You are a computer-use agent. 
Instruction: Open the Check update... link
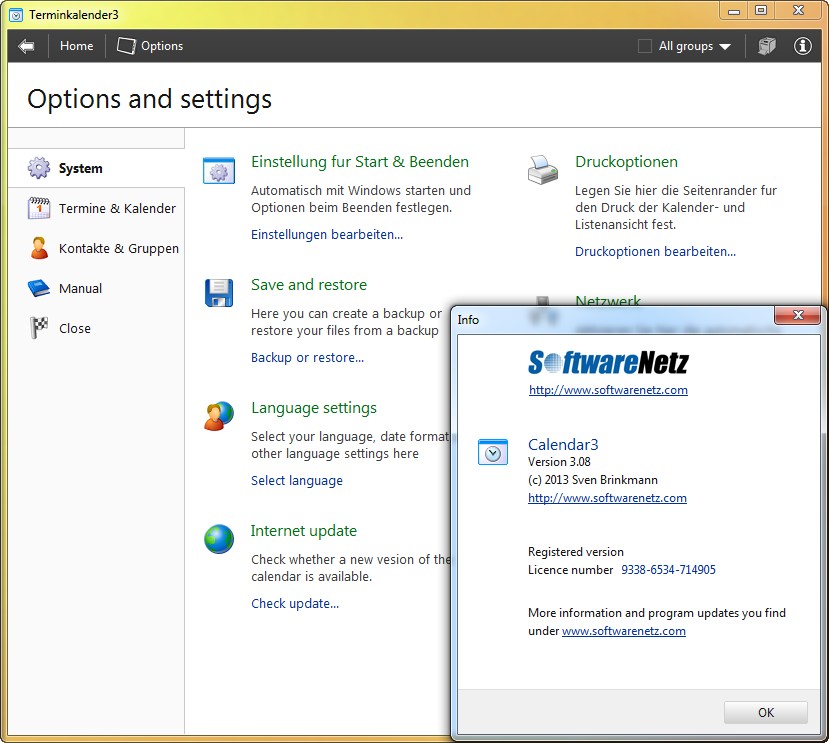295,603
